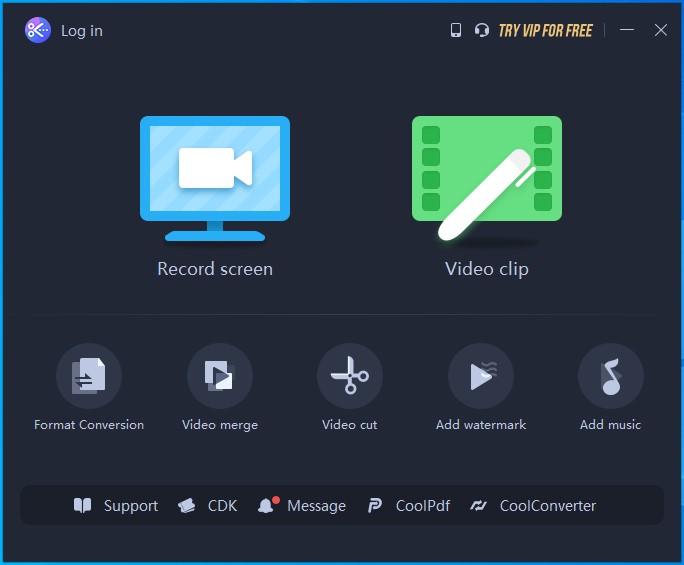The image size is (684, 565).
Task: Click the Video merge label
Action: pos(220,425)
